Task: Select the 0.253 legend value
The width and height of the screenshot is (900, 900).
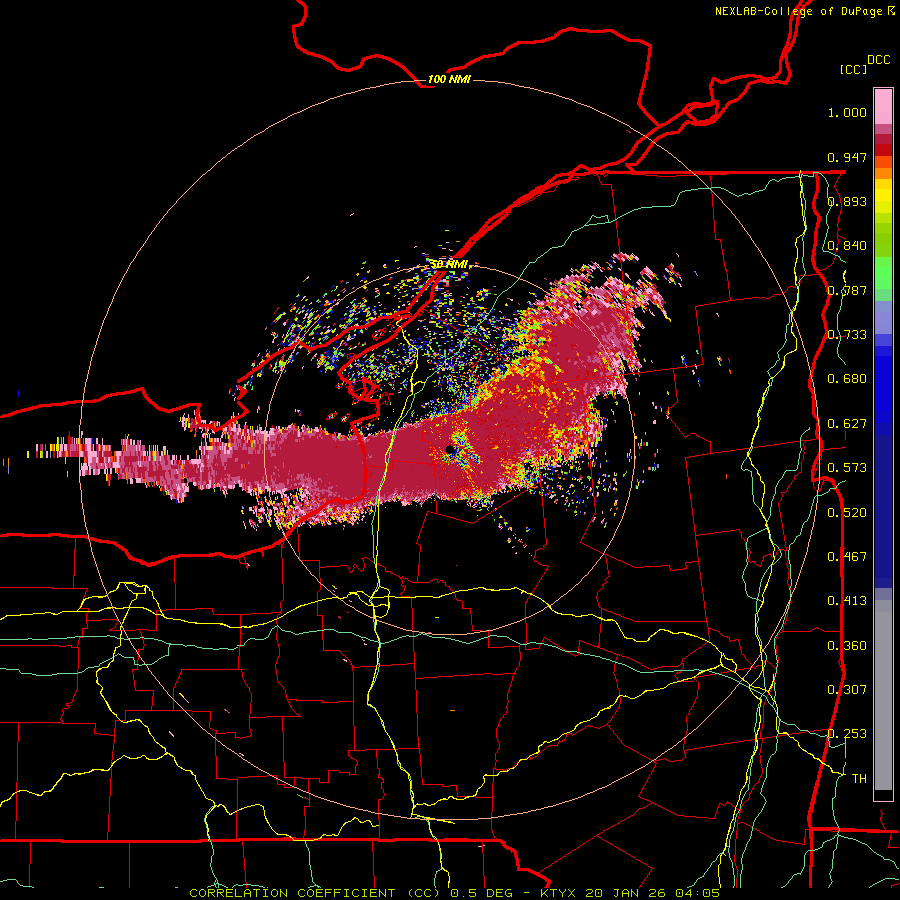Action: [847, 734]
